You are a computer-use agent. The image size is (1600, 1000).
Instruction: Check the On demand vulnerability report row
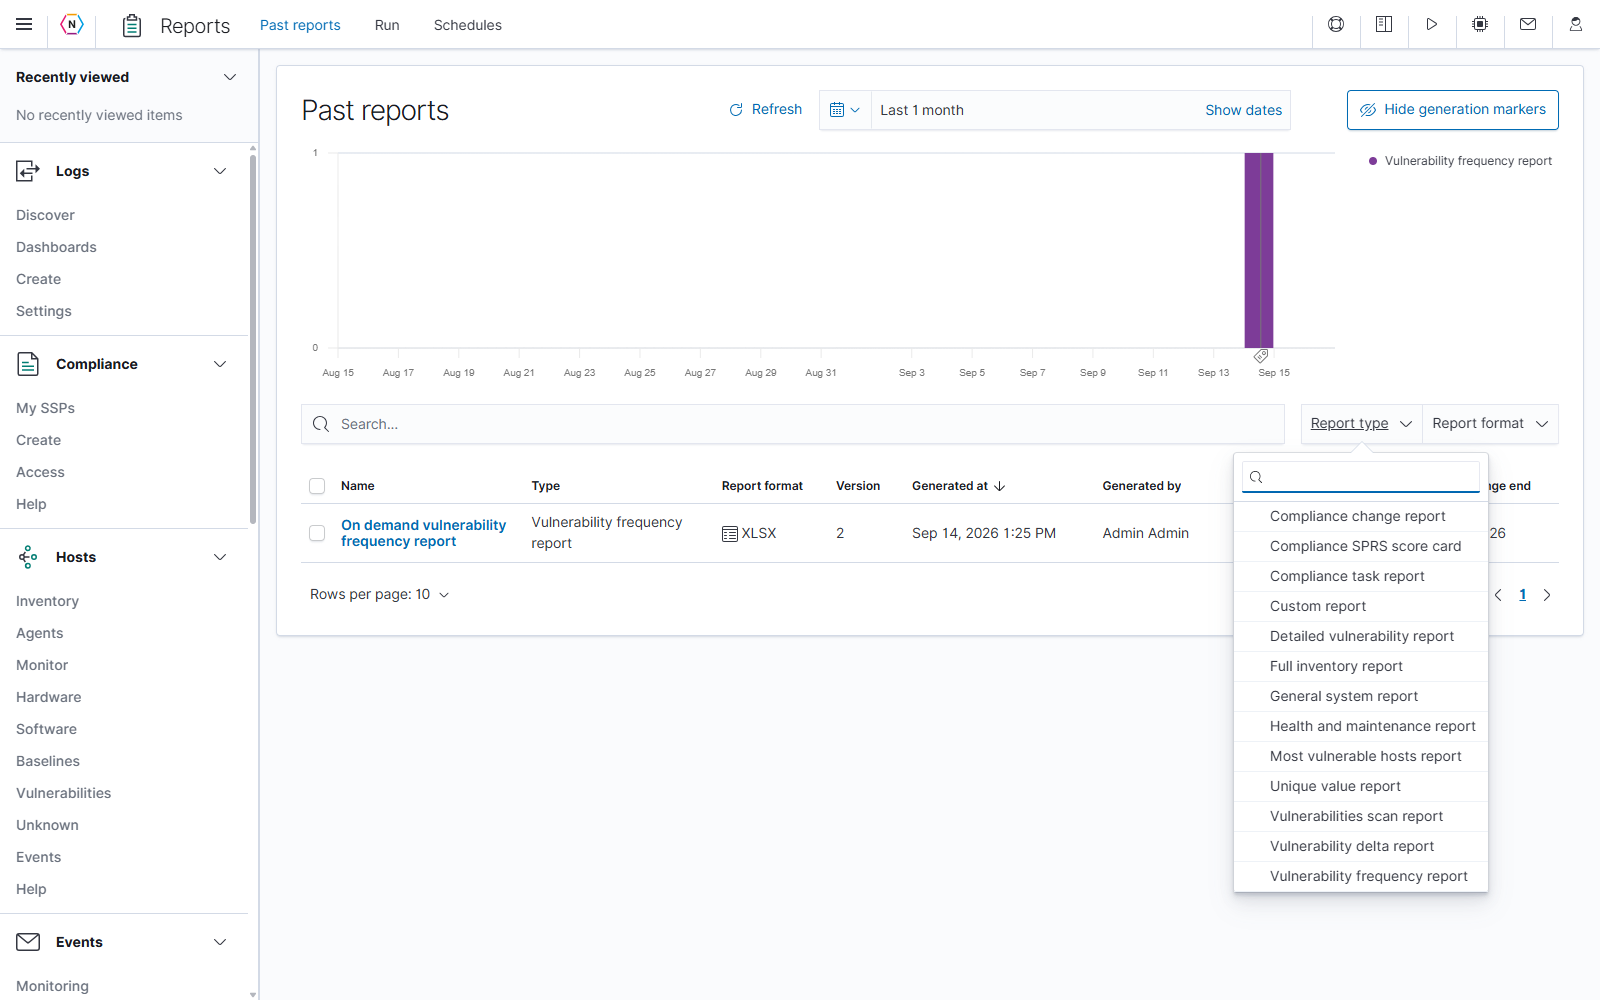click(317, 533)
